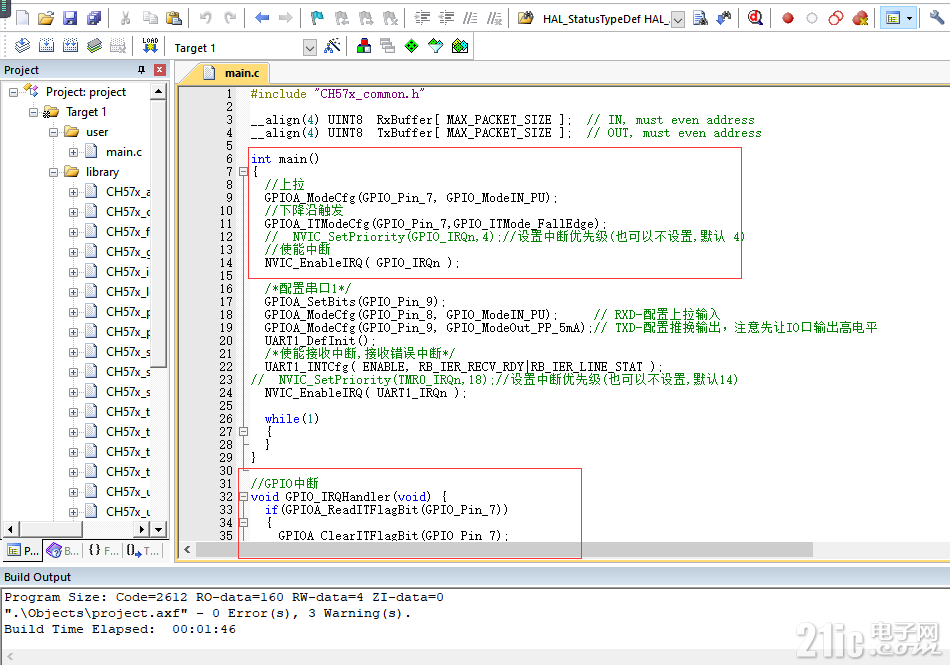Screen dimensions: 950x665
Task: Select the Books (B...) bottom tab
Action: click(x=62, y=551)
